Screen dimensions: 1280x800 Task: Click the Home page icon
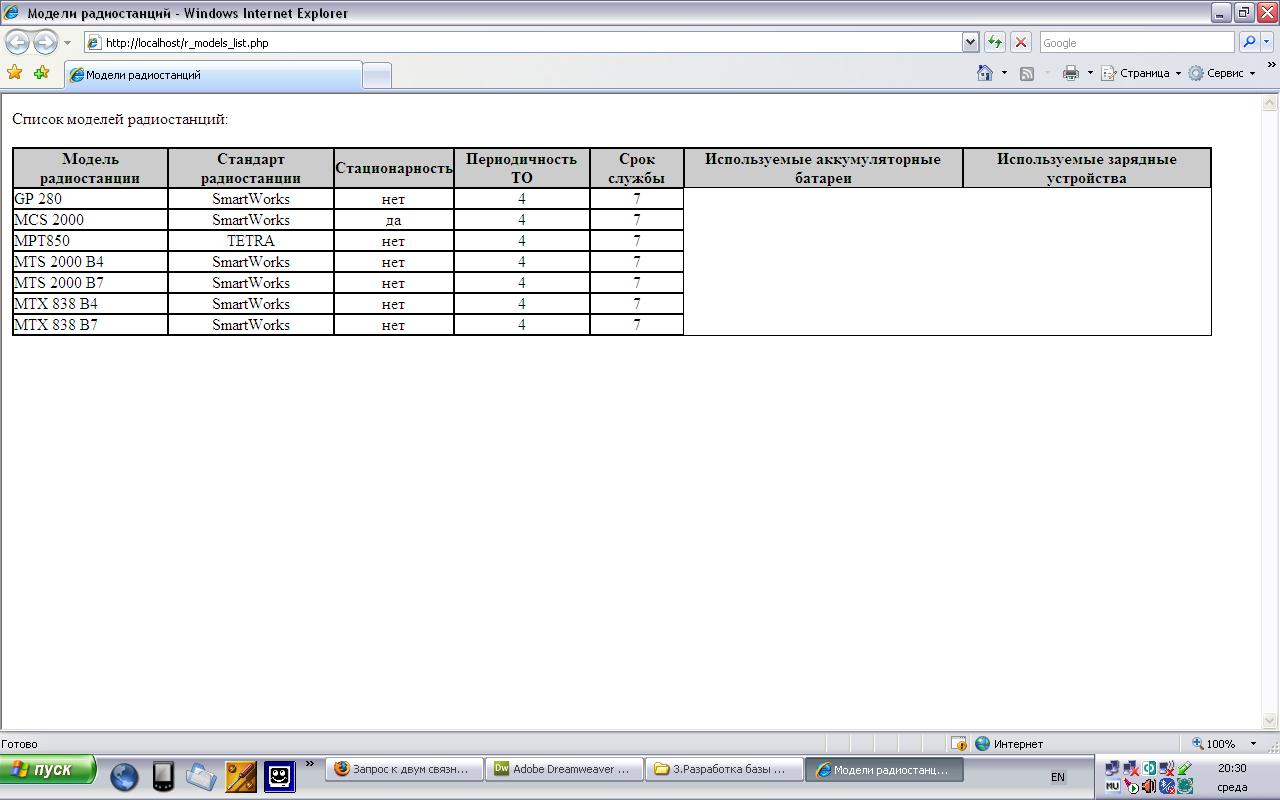coord(985,73)
